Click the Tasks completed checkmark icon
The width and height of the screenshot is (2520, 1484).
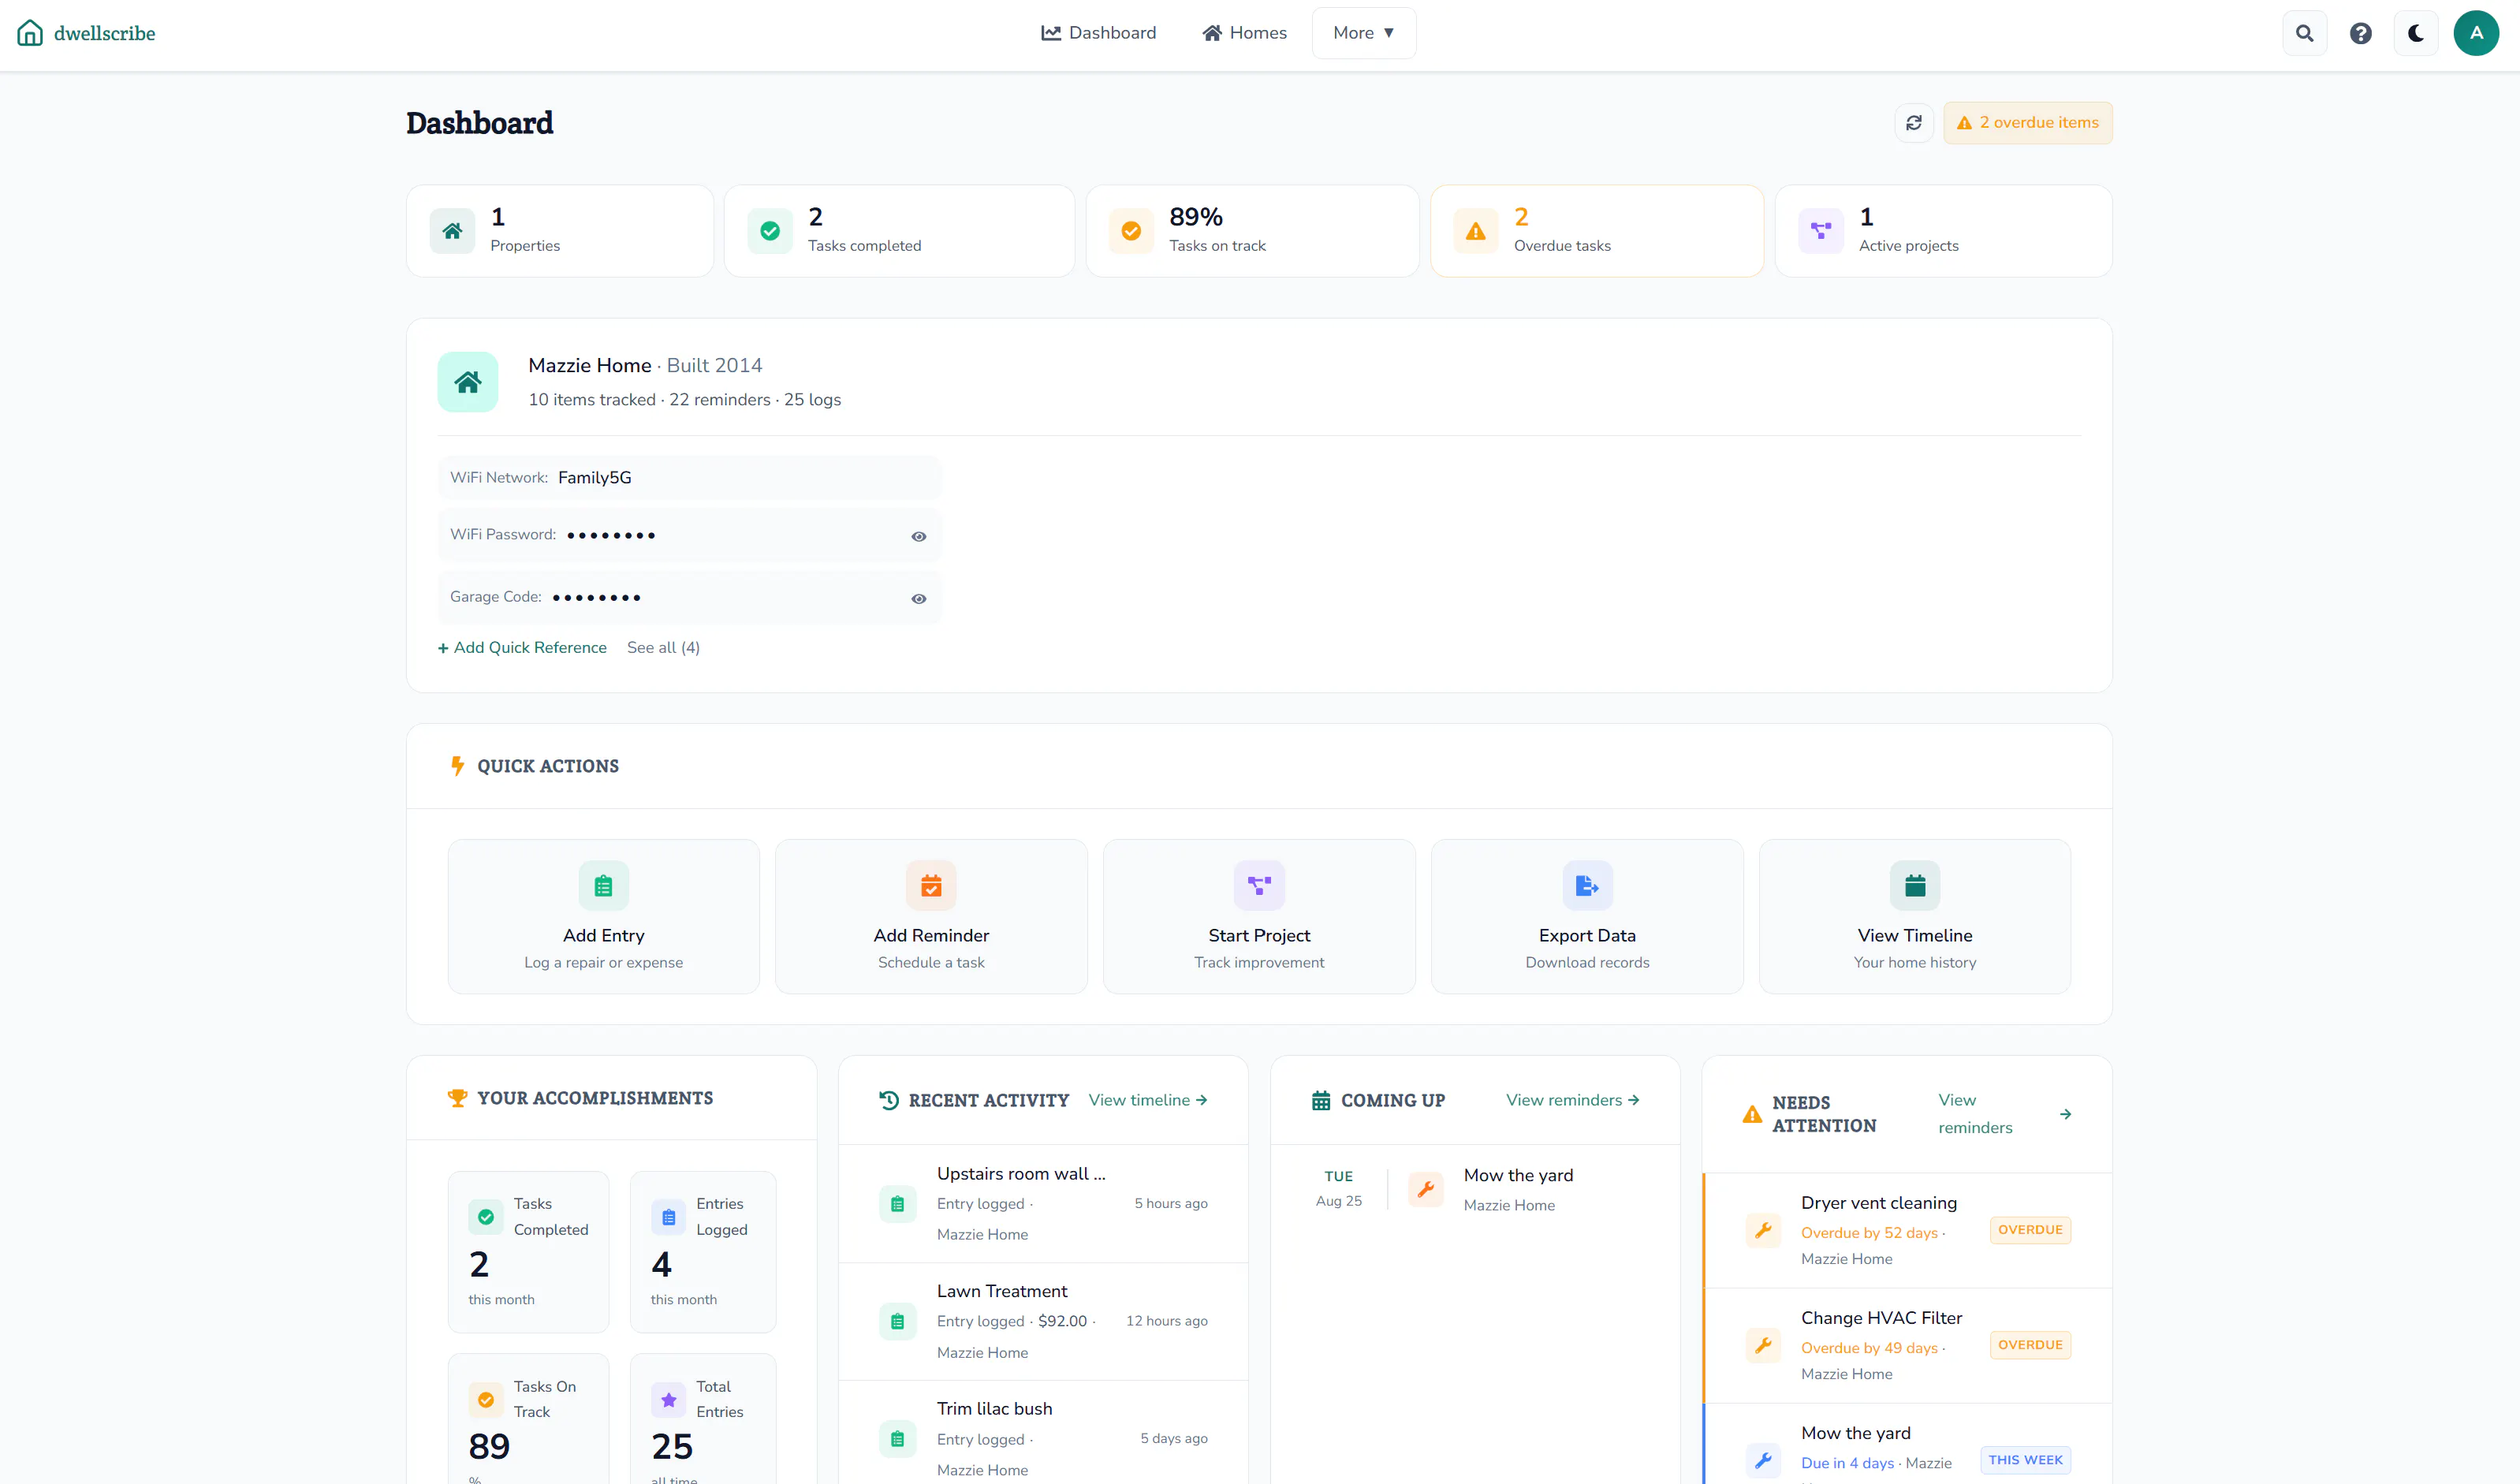coord(770,231)
